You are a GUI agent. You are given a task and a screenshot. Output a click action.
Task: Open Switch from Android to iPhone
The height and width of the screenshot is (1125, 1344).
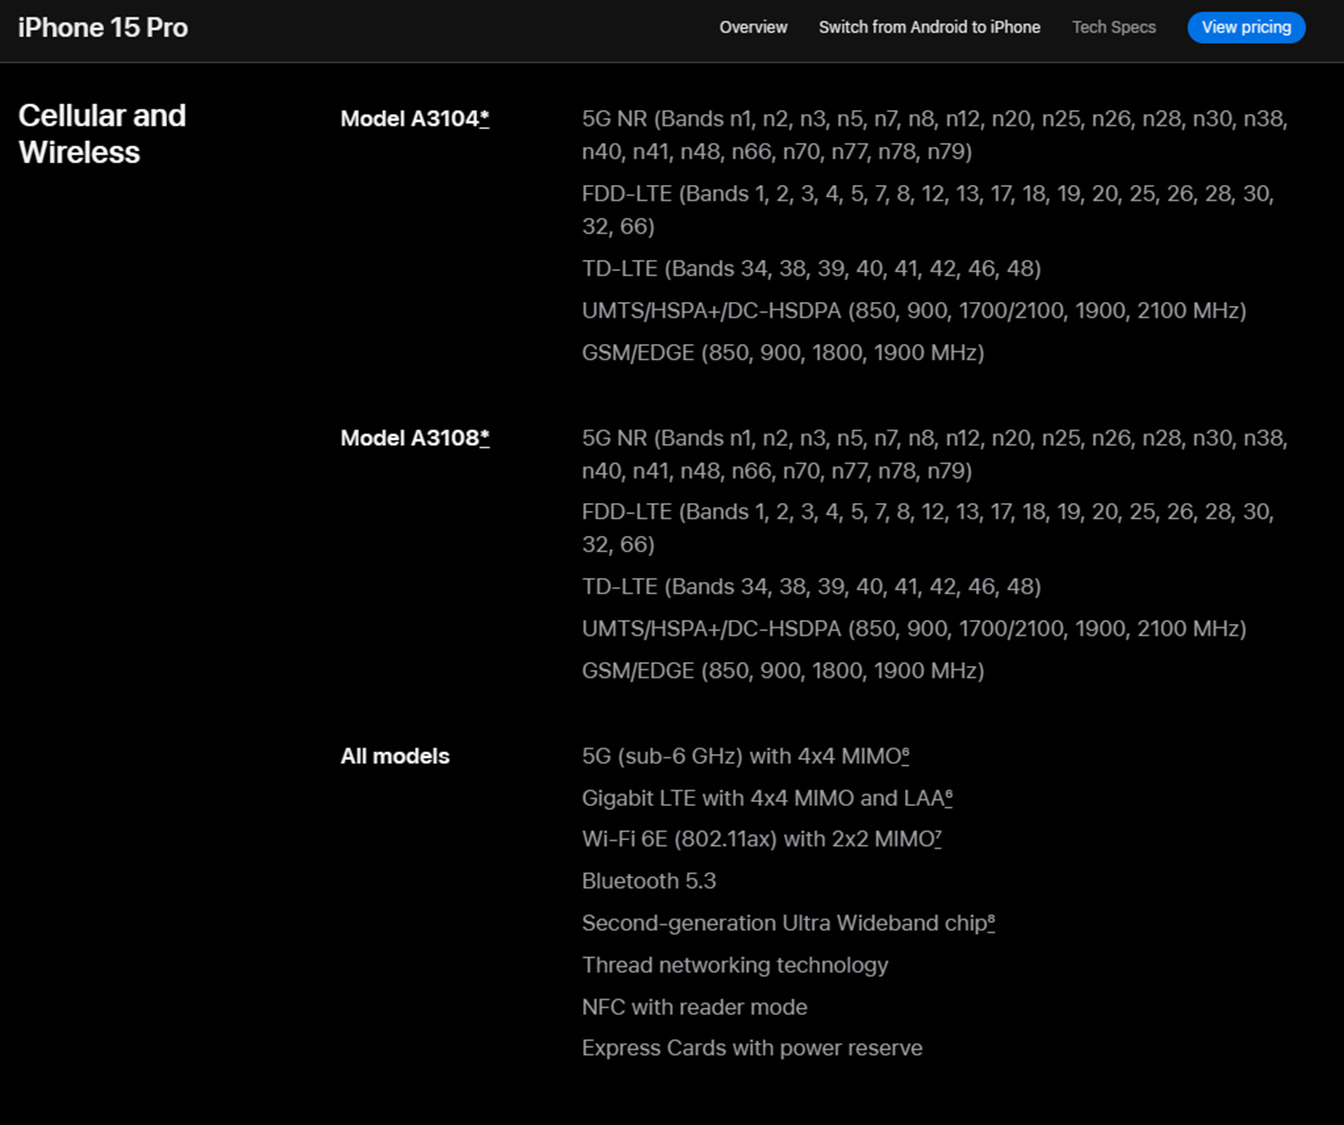tap(929, 27)
